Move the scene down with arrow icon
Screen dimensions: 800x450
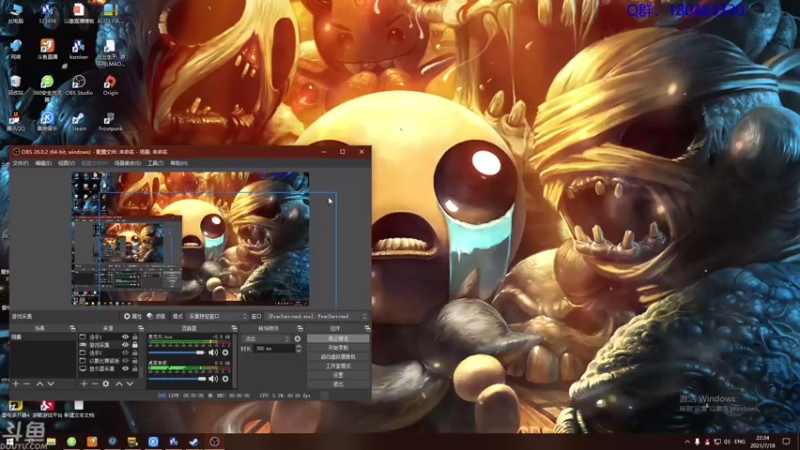[x=51, y=384]
